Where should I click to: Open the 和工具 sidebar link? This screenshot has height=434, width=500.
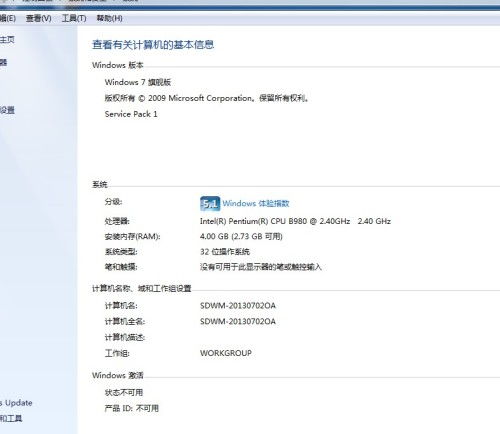point(11,418)
